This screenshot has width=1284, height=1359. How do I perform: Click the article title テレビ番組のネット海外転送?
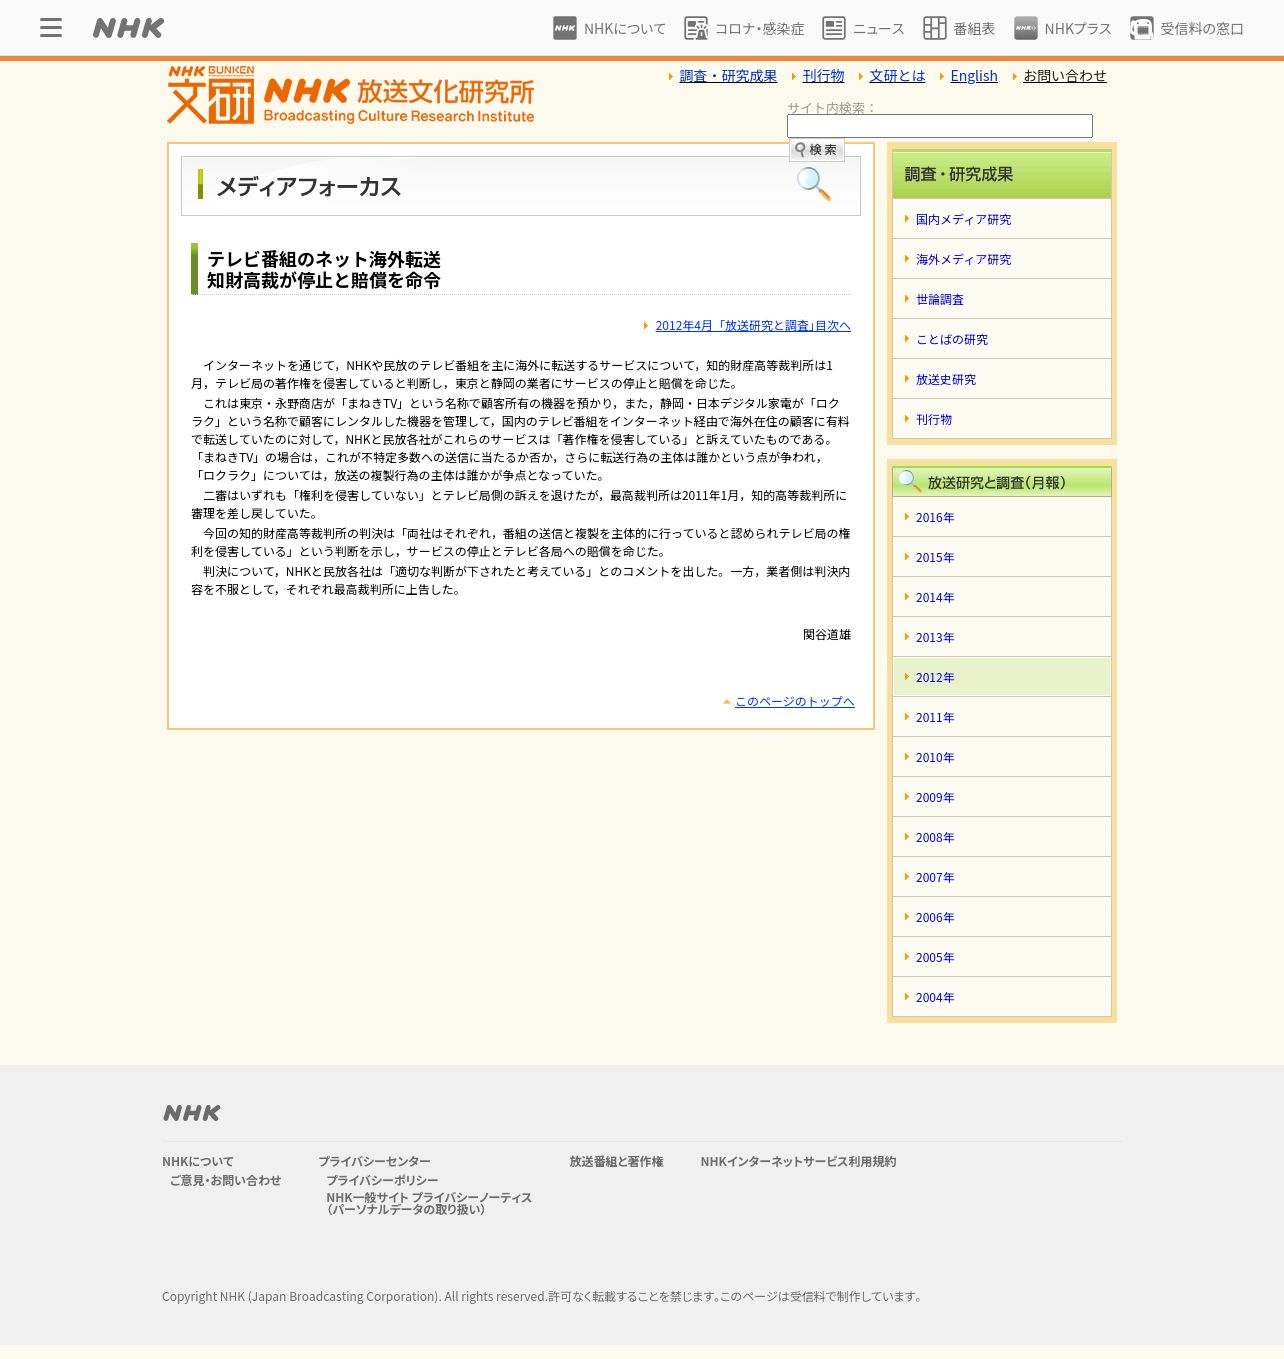coord(324,260)
